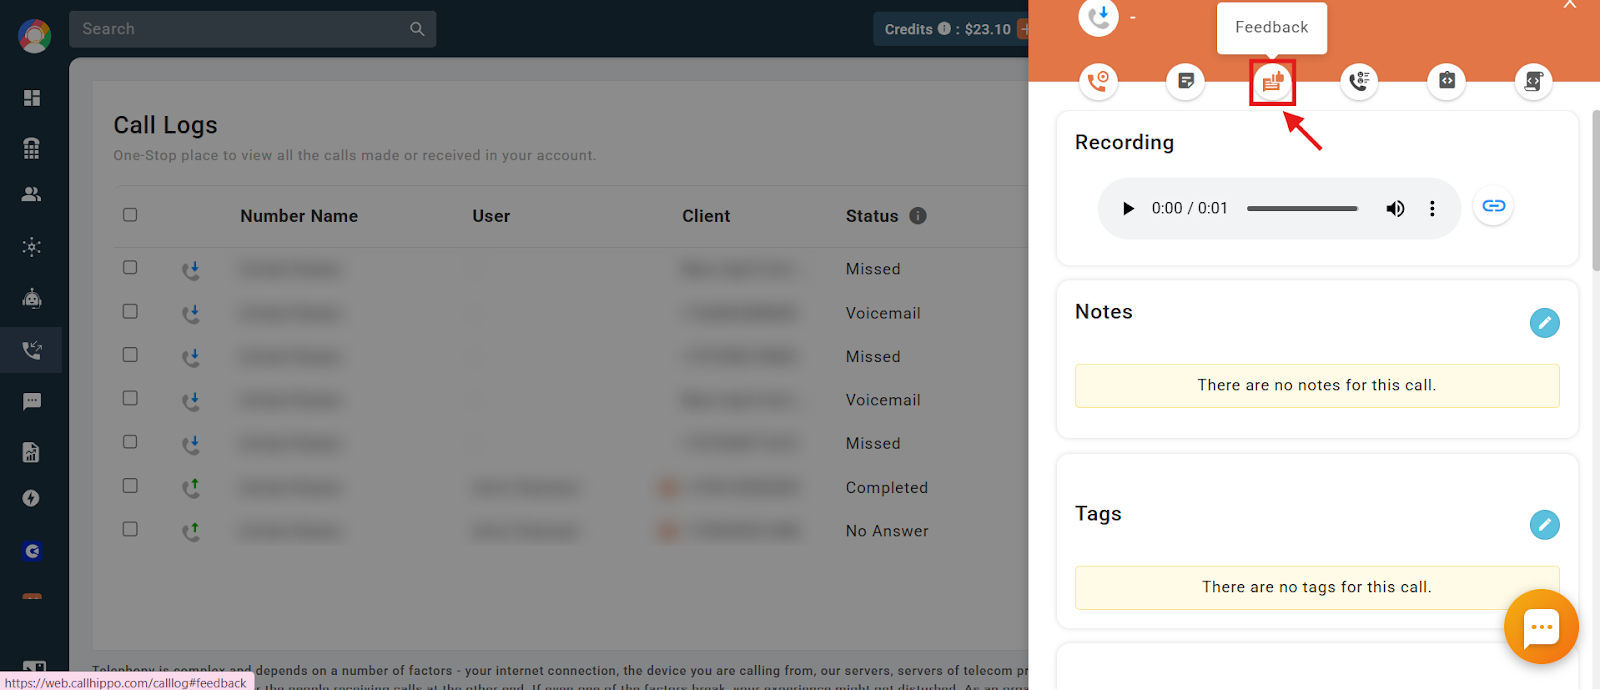Open the Users/Teams icon in sidebar
This screenshot has width=1600, height=690.
(x=32, y=194)
